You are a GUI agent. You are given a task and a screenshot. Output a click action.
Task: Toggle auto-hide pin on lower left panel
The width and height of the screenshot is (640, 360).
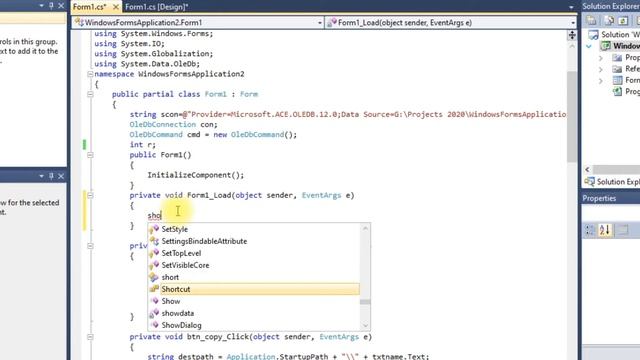click(x=51, y=176)
